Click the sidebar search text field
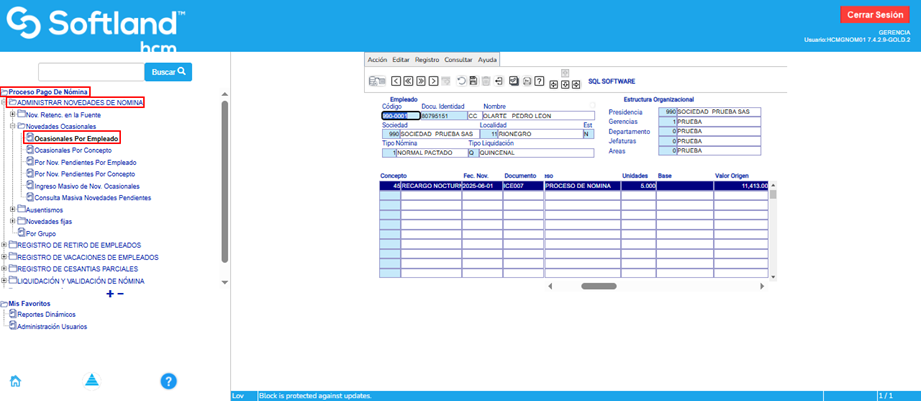The height and width of the screenshot is (401, 921). click(x=91, y=72)
